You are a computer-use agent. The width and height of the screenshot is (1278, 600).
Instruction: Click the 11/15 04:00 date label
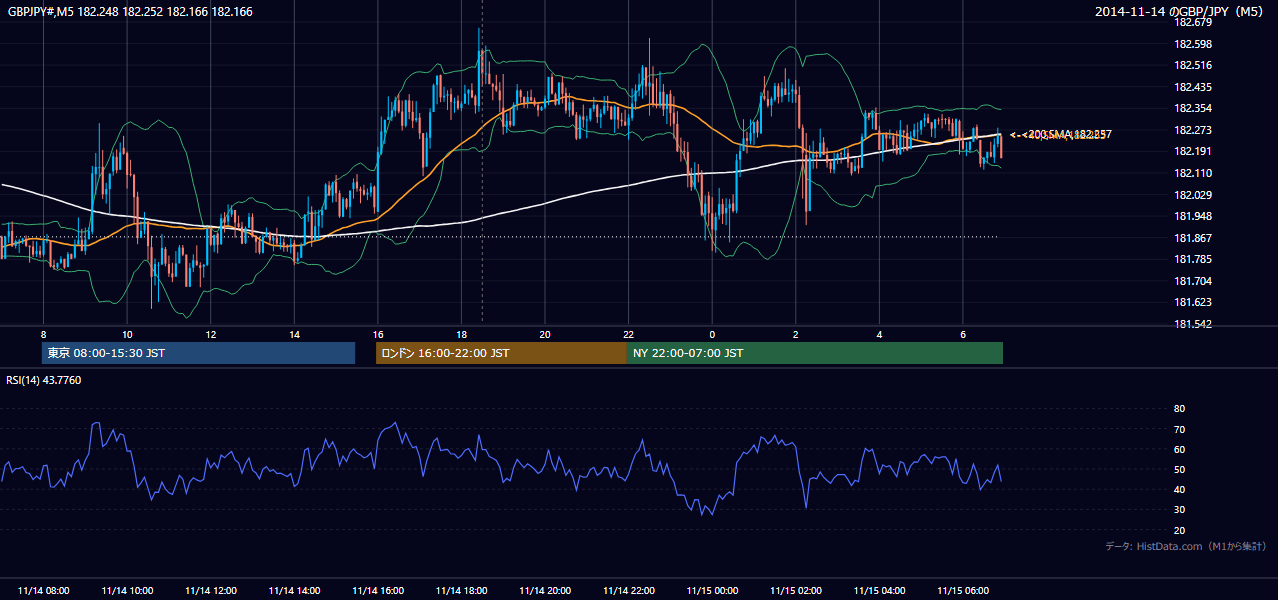[x=879, y=591]
